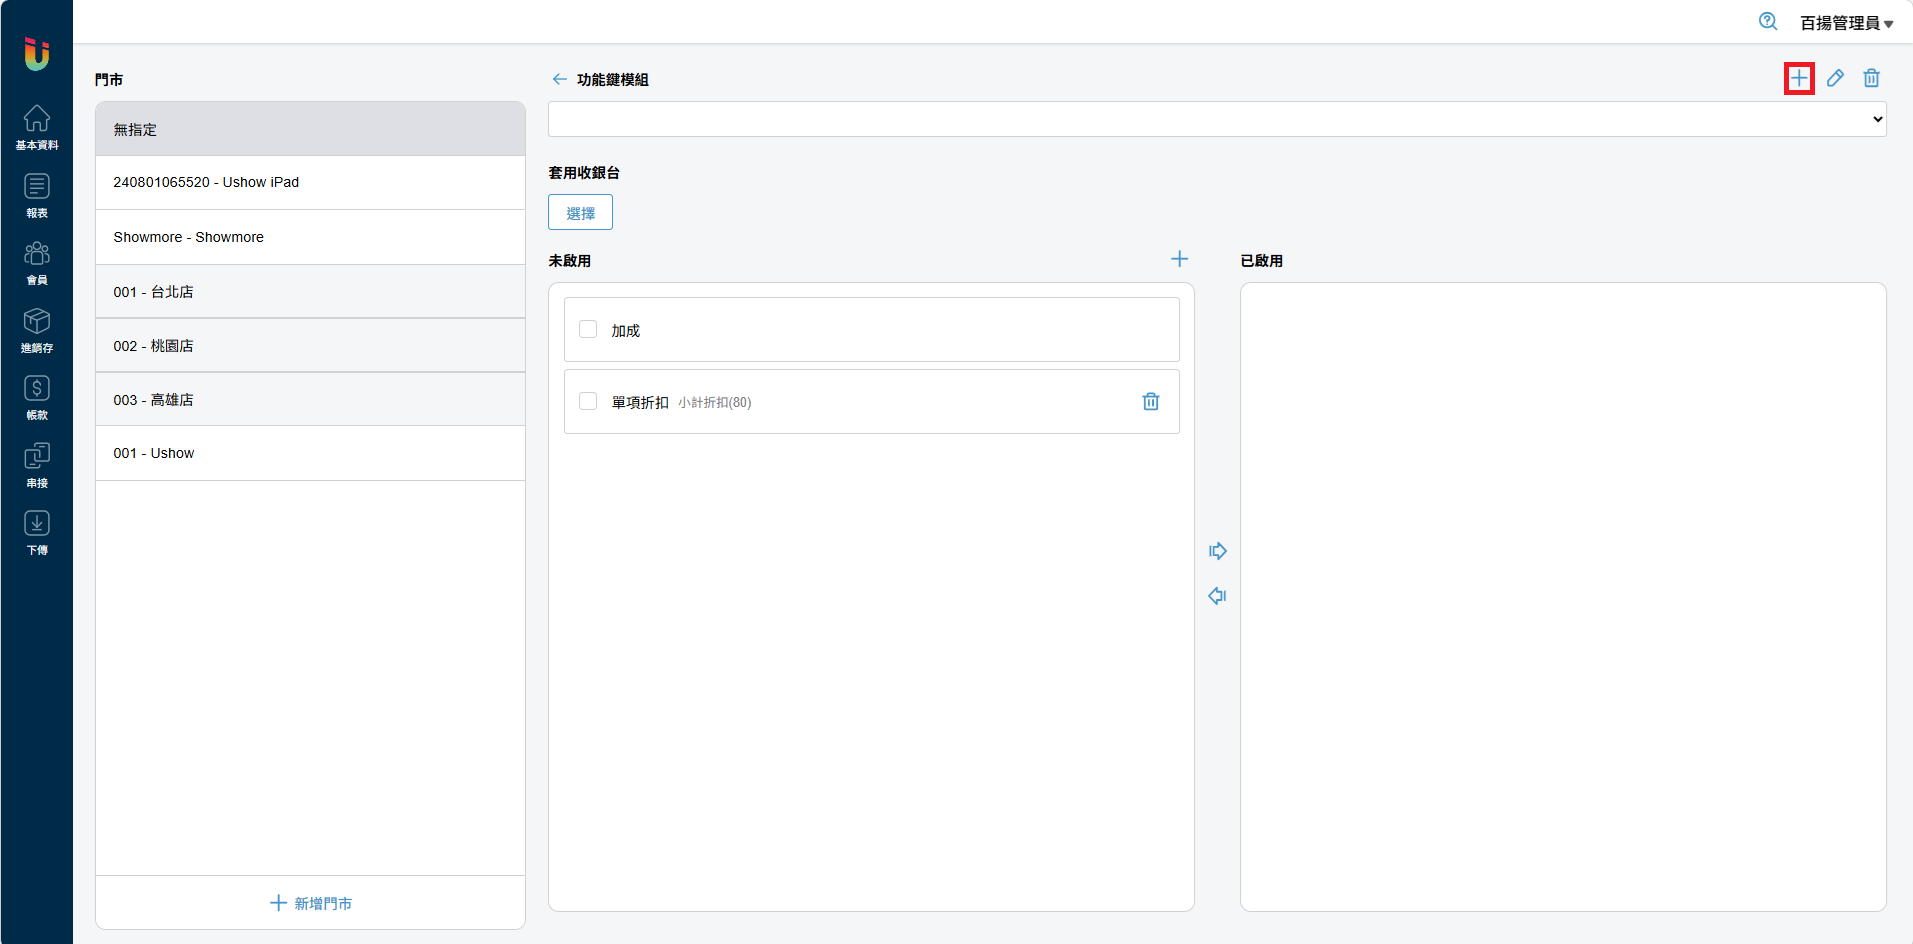1913x944 pixels.
Task: Click the 選擇 button under 套用收銀台
Action: click(580, 212)
